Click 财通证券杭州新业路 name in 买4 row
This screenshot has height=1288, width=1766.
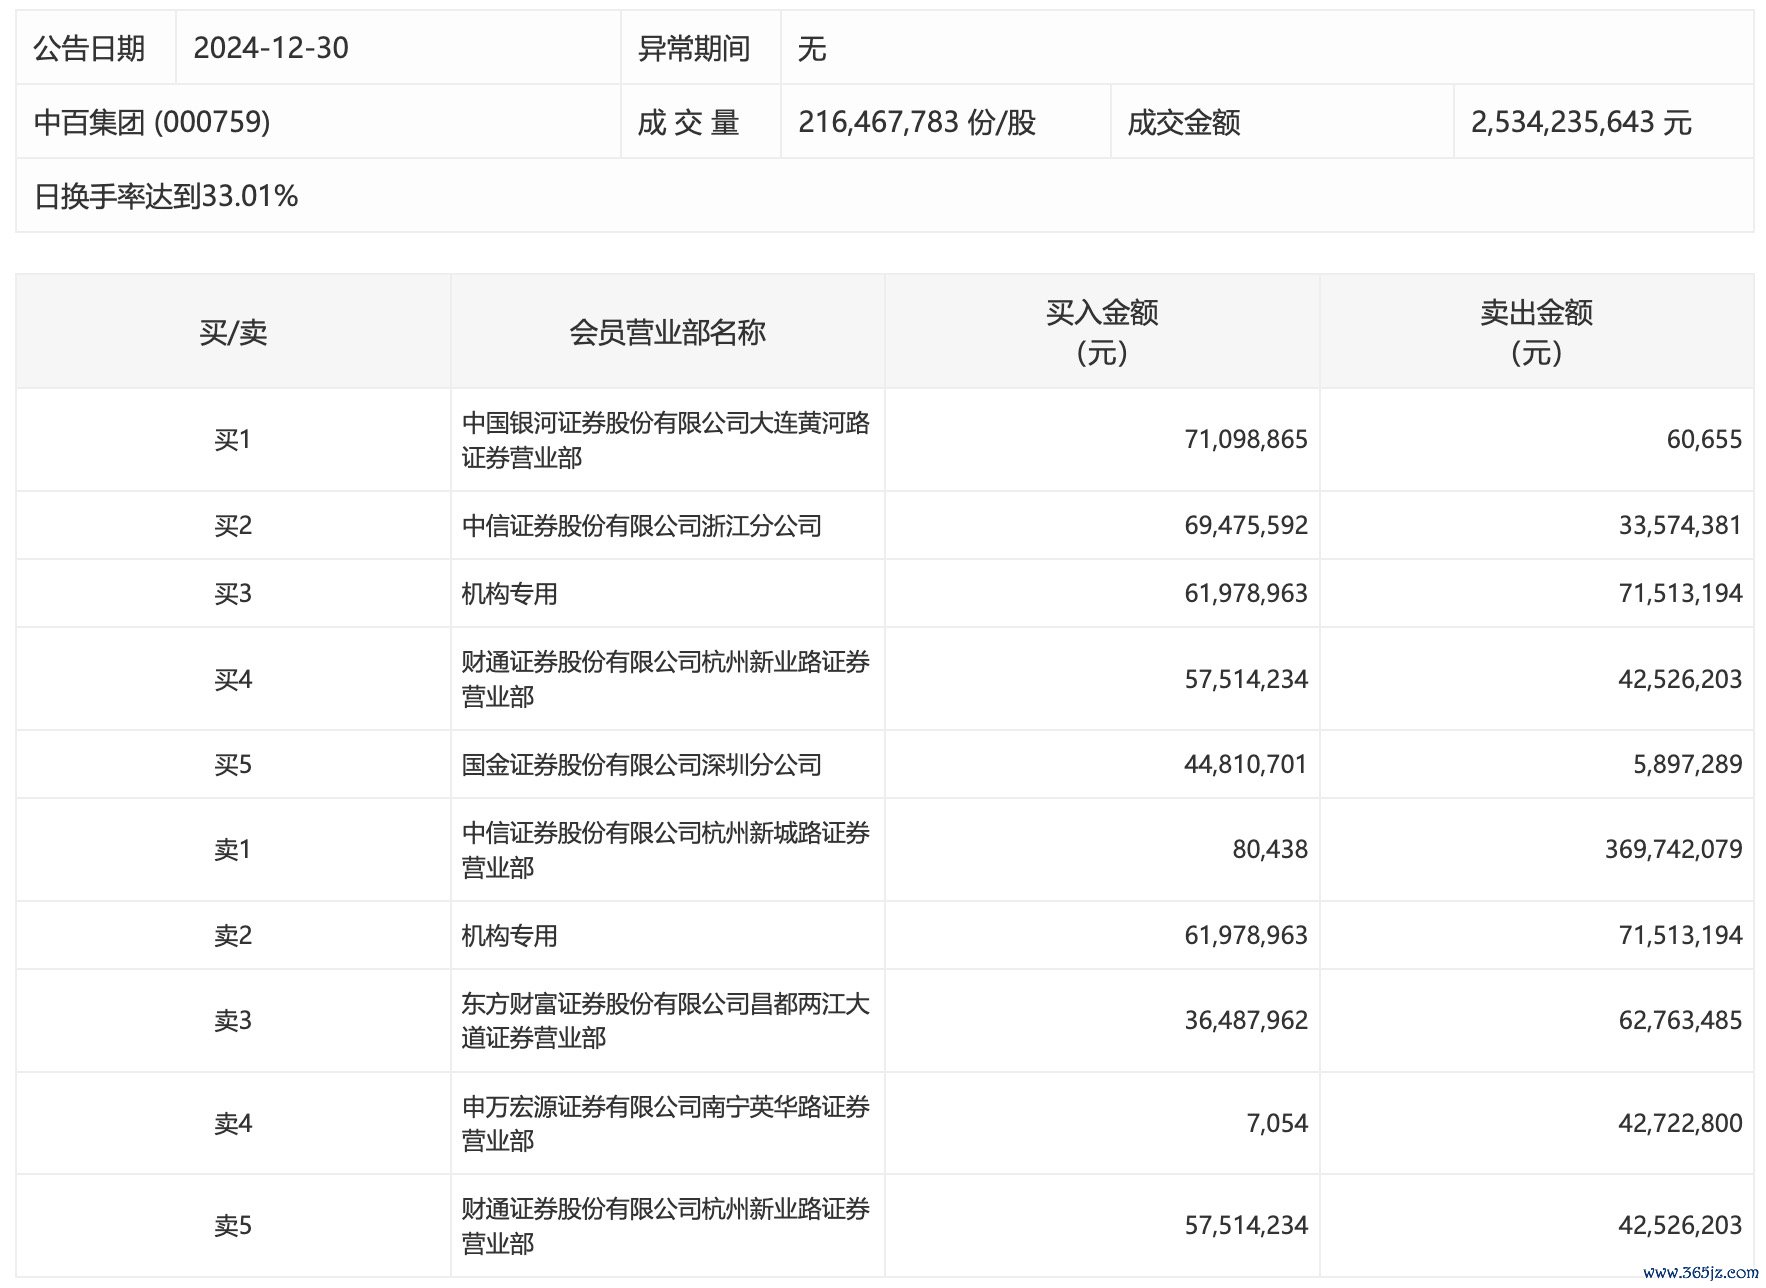tap(666, 679)
